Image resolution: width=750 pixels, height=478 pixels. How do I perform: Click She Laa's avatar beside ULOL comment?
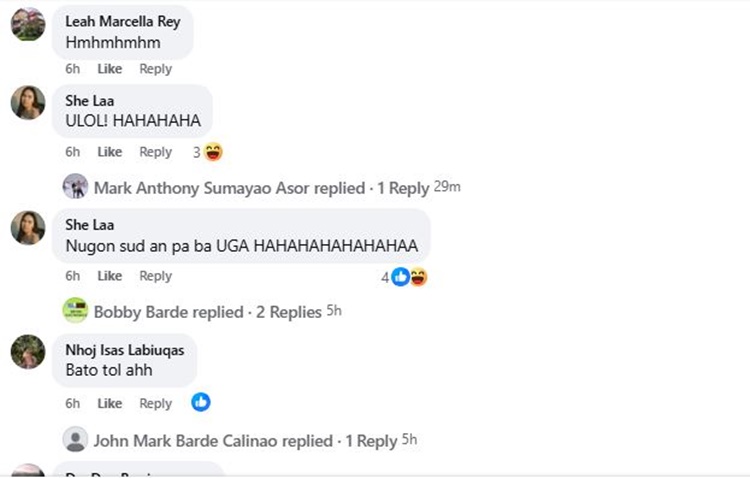27,103
